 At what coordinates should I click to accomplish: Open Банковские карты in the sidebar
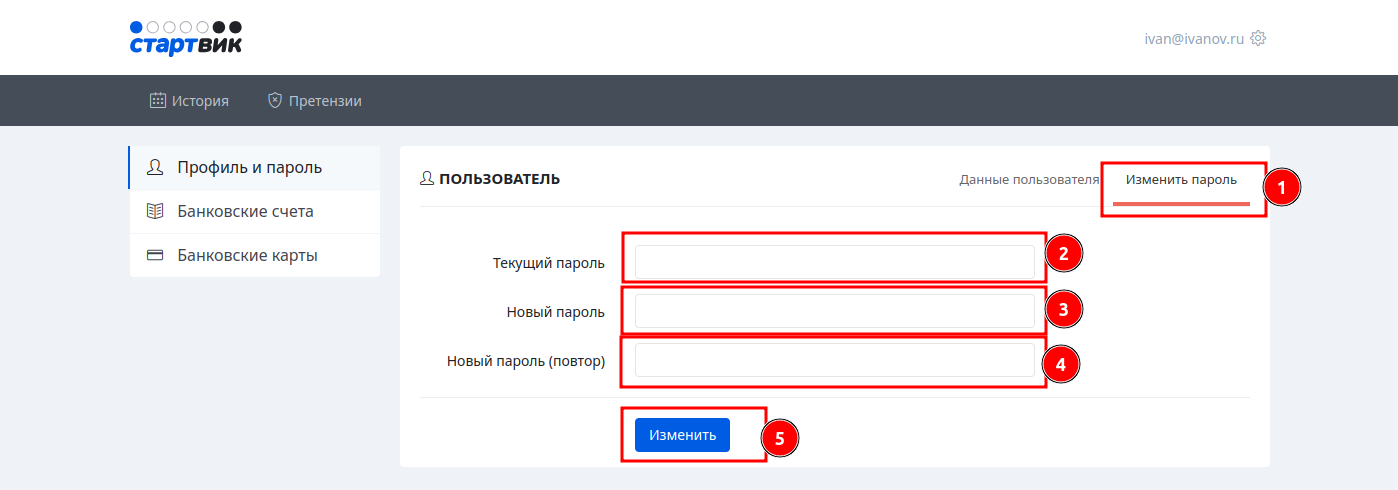[247, 255]
